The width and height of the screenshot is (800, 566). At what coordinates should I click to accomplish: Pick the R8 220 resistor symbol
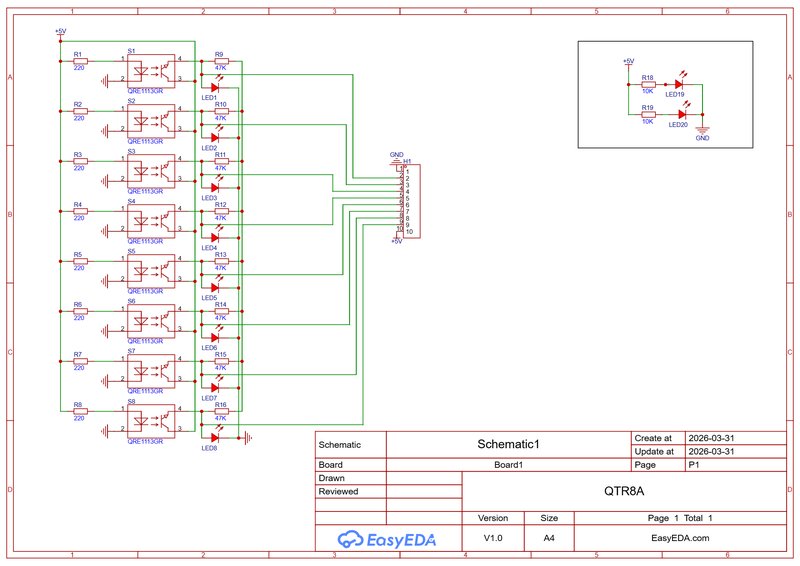[81, 411]
